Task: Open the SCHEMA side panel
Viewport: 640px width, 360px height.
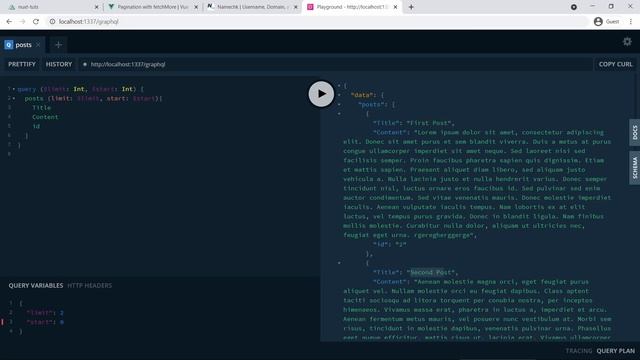Action: (635, 168)
